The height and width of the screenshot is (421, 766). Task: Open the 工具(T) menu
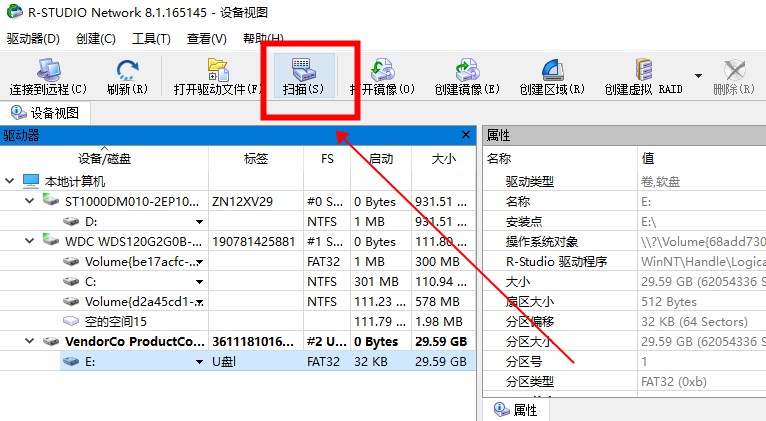(151, 39)
